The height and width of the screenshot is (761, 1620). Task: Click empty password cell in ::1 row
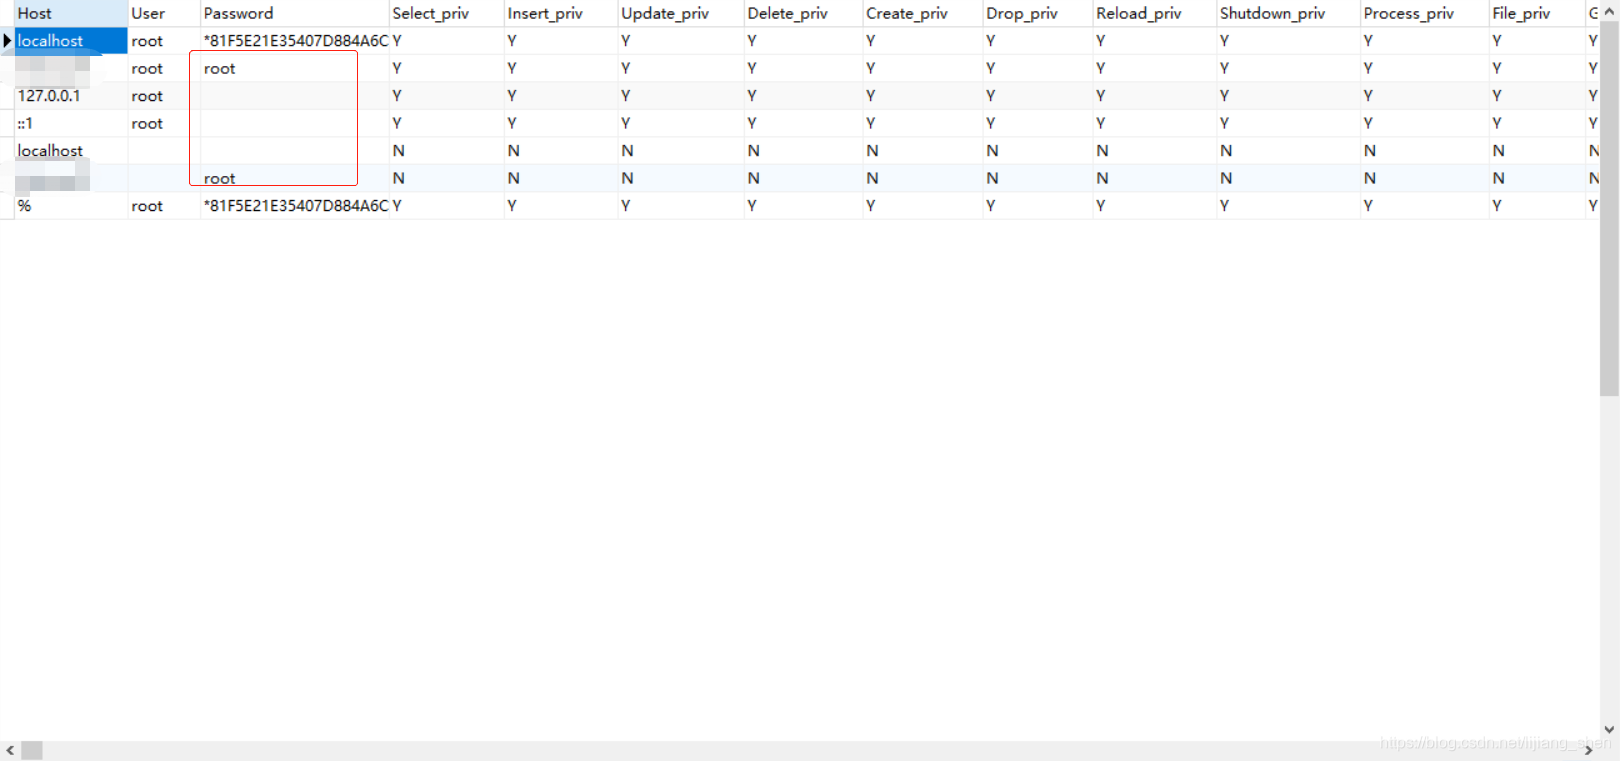(294, 123)
